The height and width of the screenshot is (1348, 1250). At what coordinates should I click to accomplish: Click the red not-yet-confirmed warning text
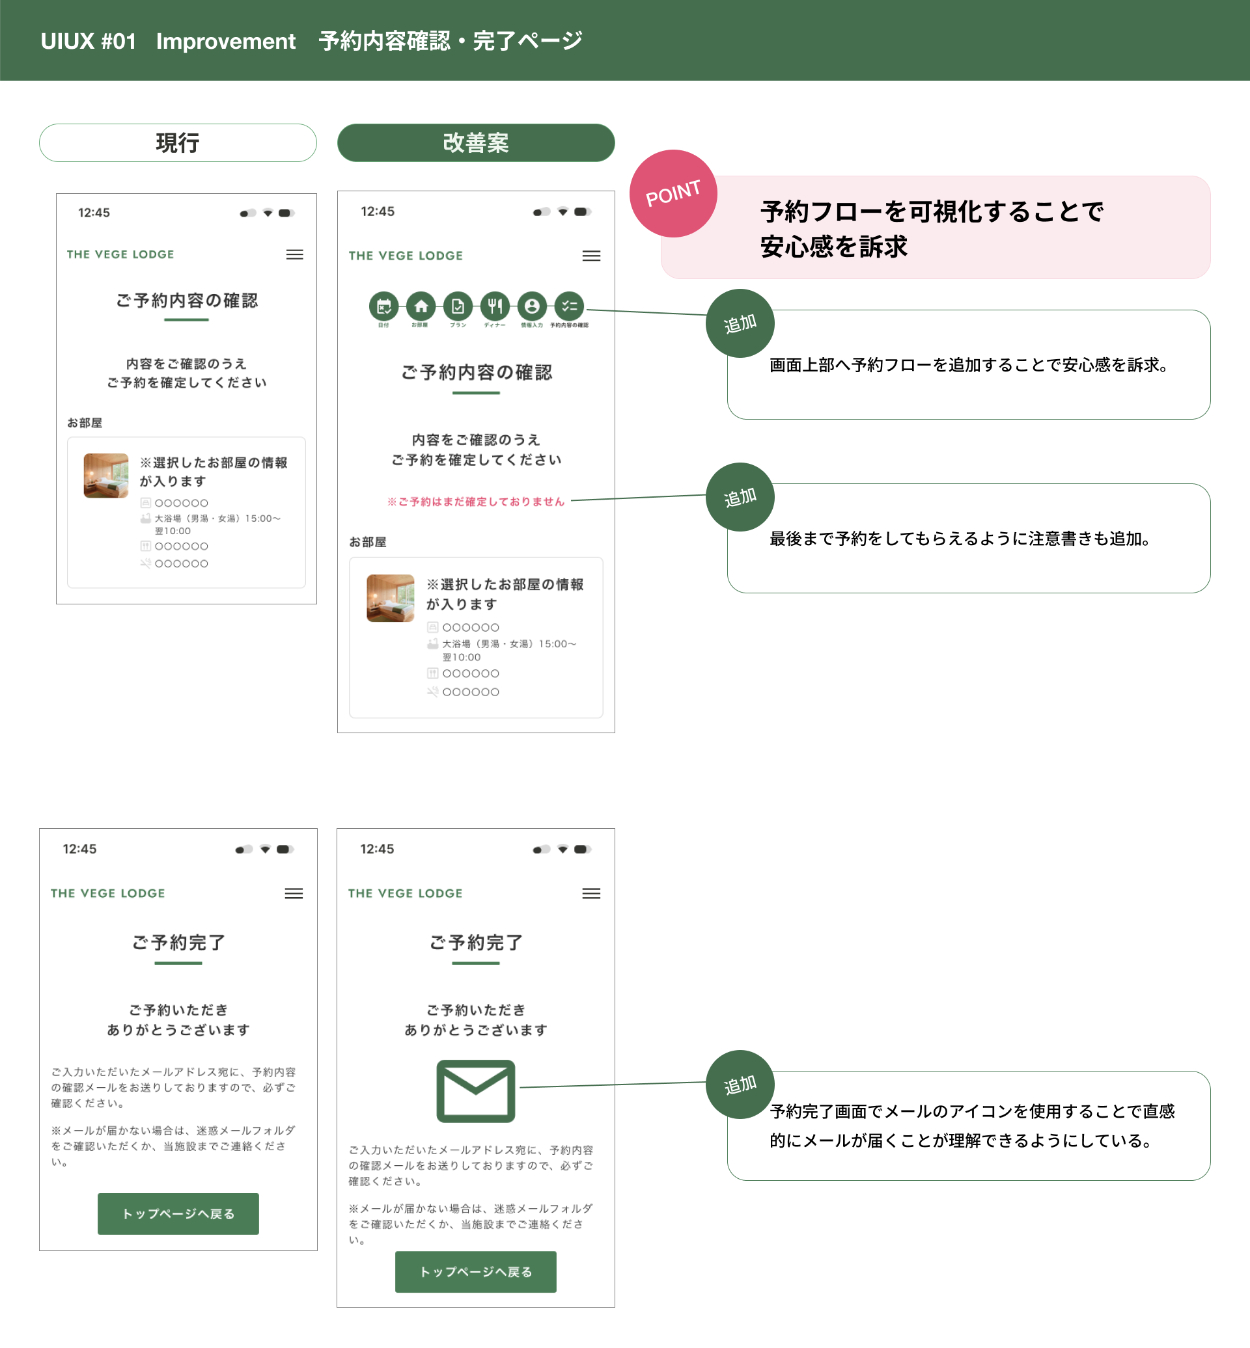click(476, 502)
